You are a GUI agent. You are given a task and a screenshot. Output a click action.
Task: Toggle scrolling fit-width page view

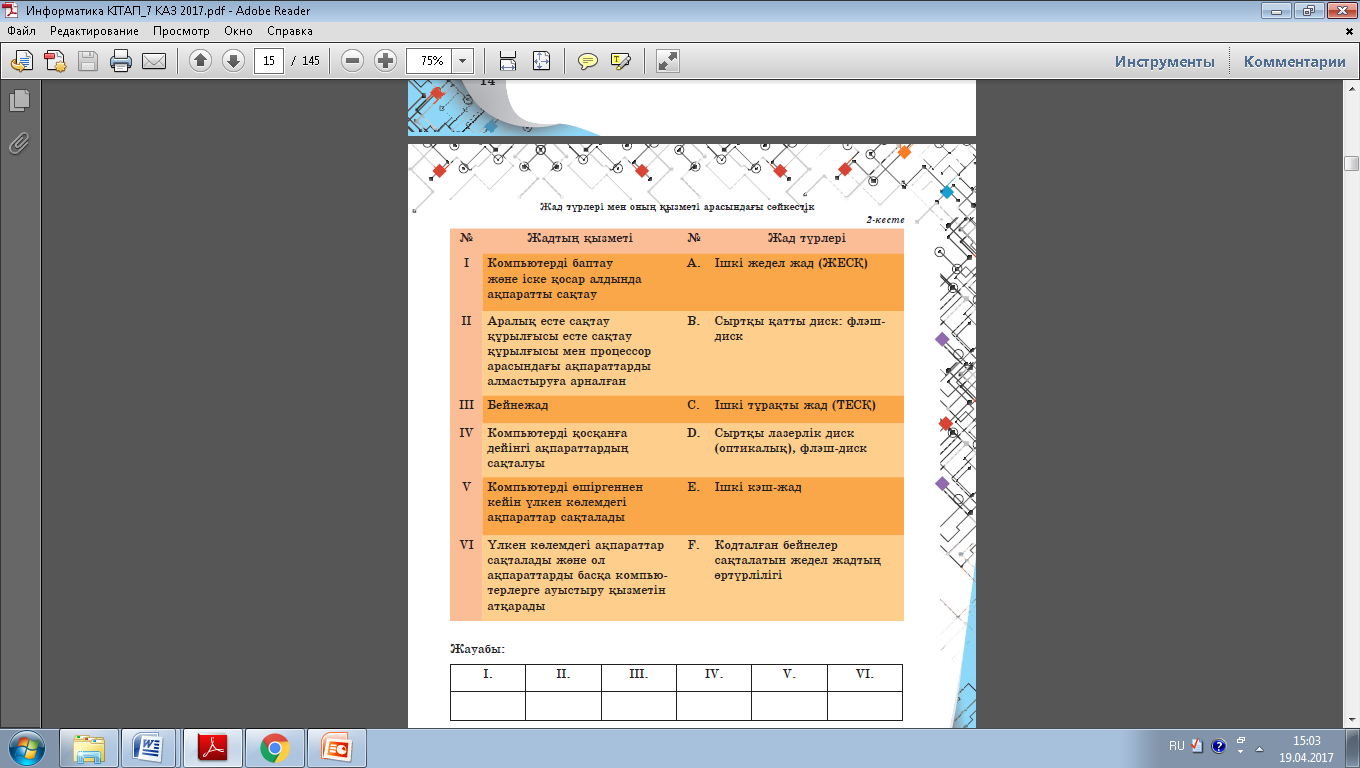coord(508,61)
